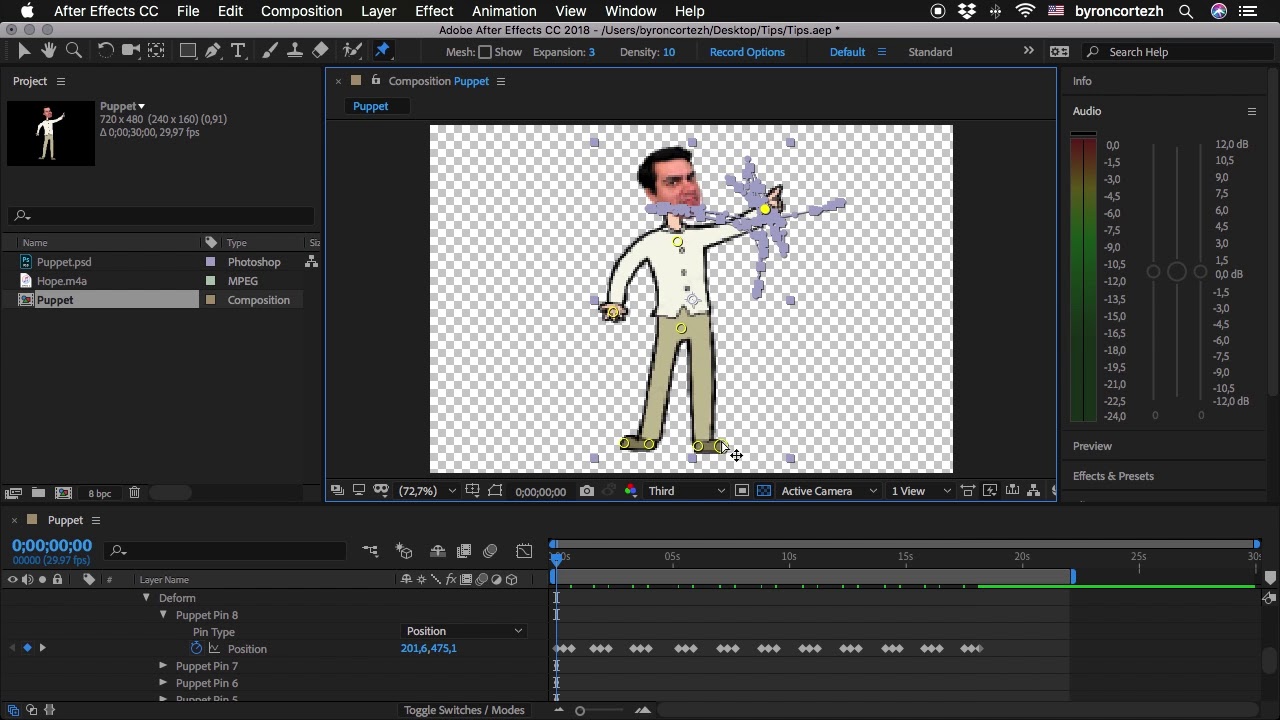Toggle the keyframe diamond for Position

(x=27, y=648)
